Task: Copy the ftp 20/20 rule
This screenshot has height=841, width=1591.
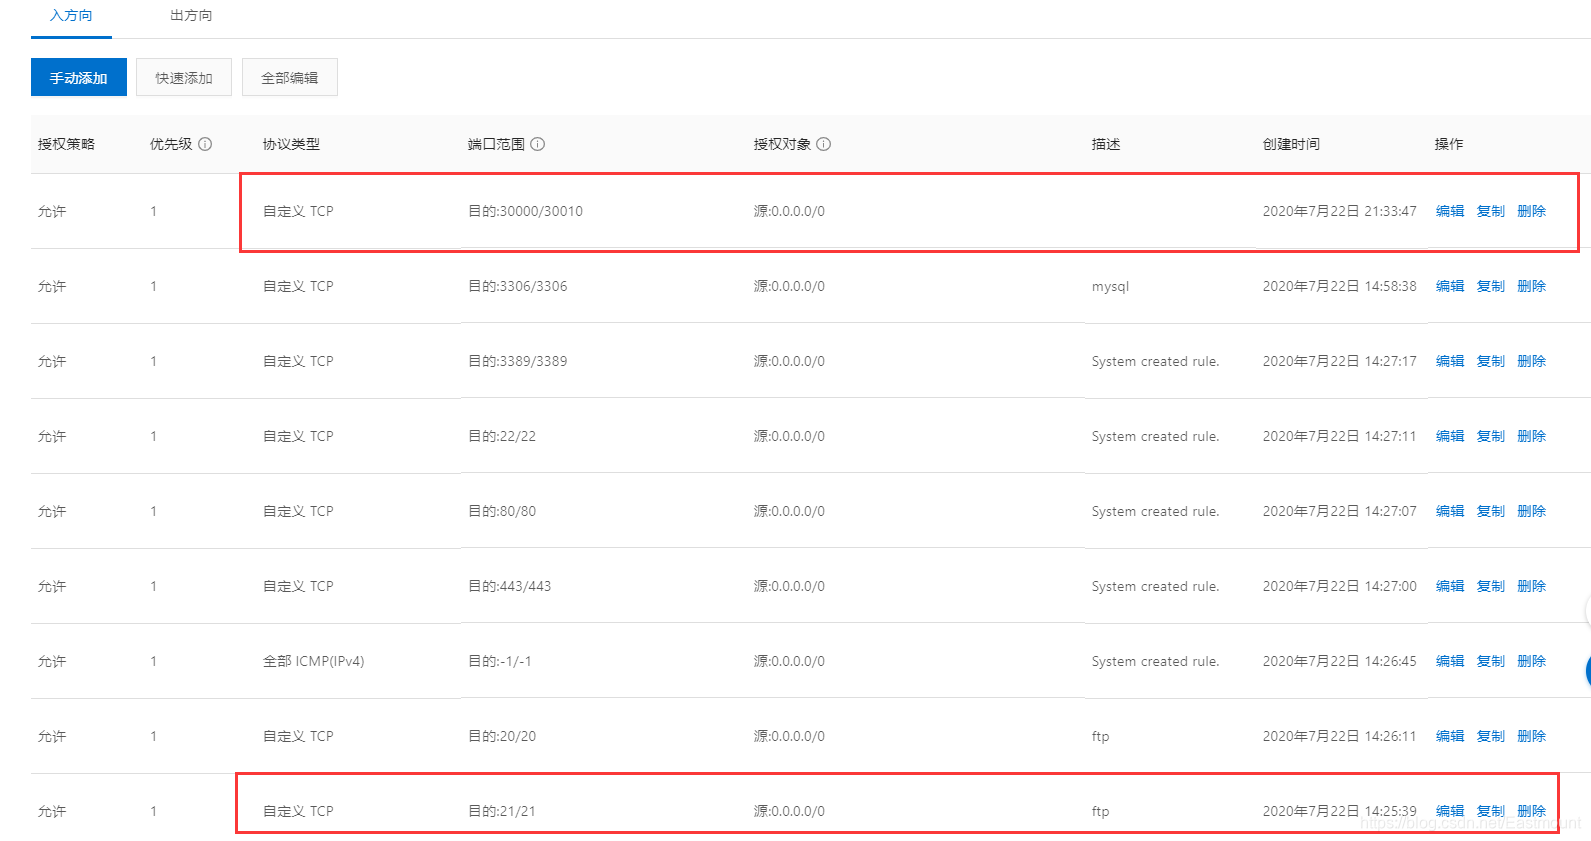Action: [x=1491, y=736]
